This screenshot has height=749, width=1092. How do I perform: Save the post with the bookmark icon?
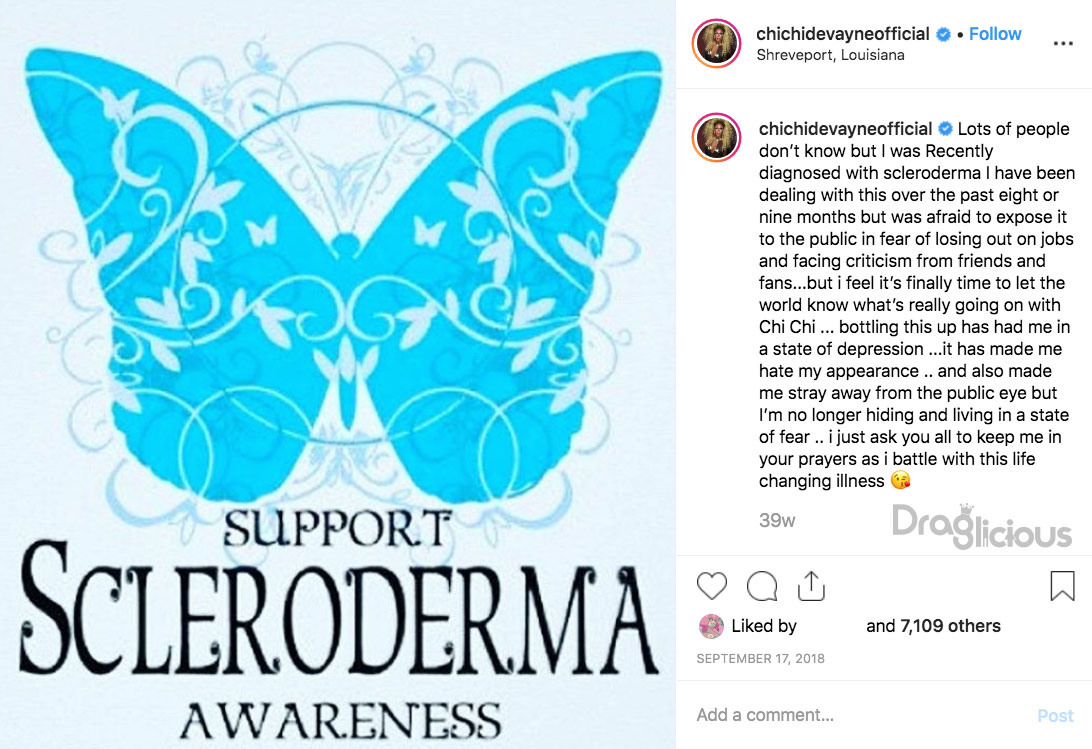point(1062,585)
